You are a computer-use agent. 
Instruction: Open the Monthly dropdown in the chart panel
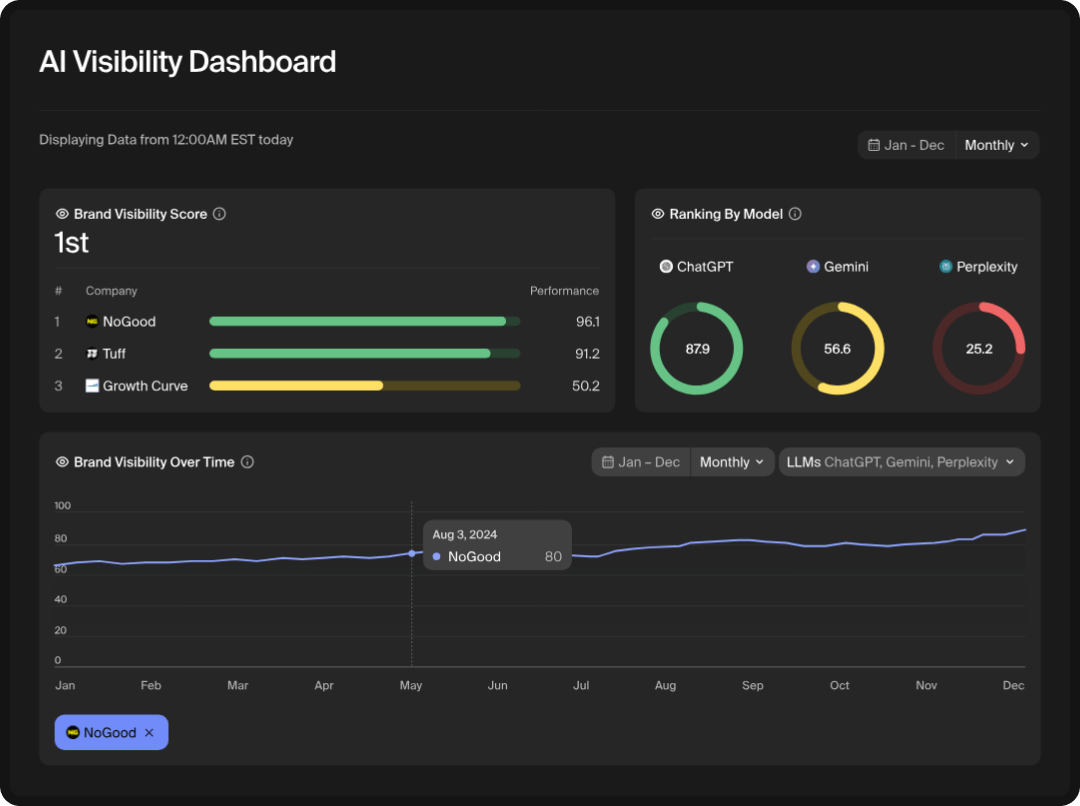pyautogui.click(x=731, y=462)
